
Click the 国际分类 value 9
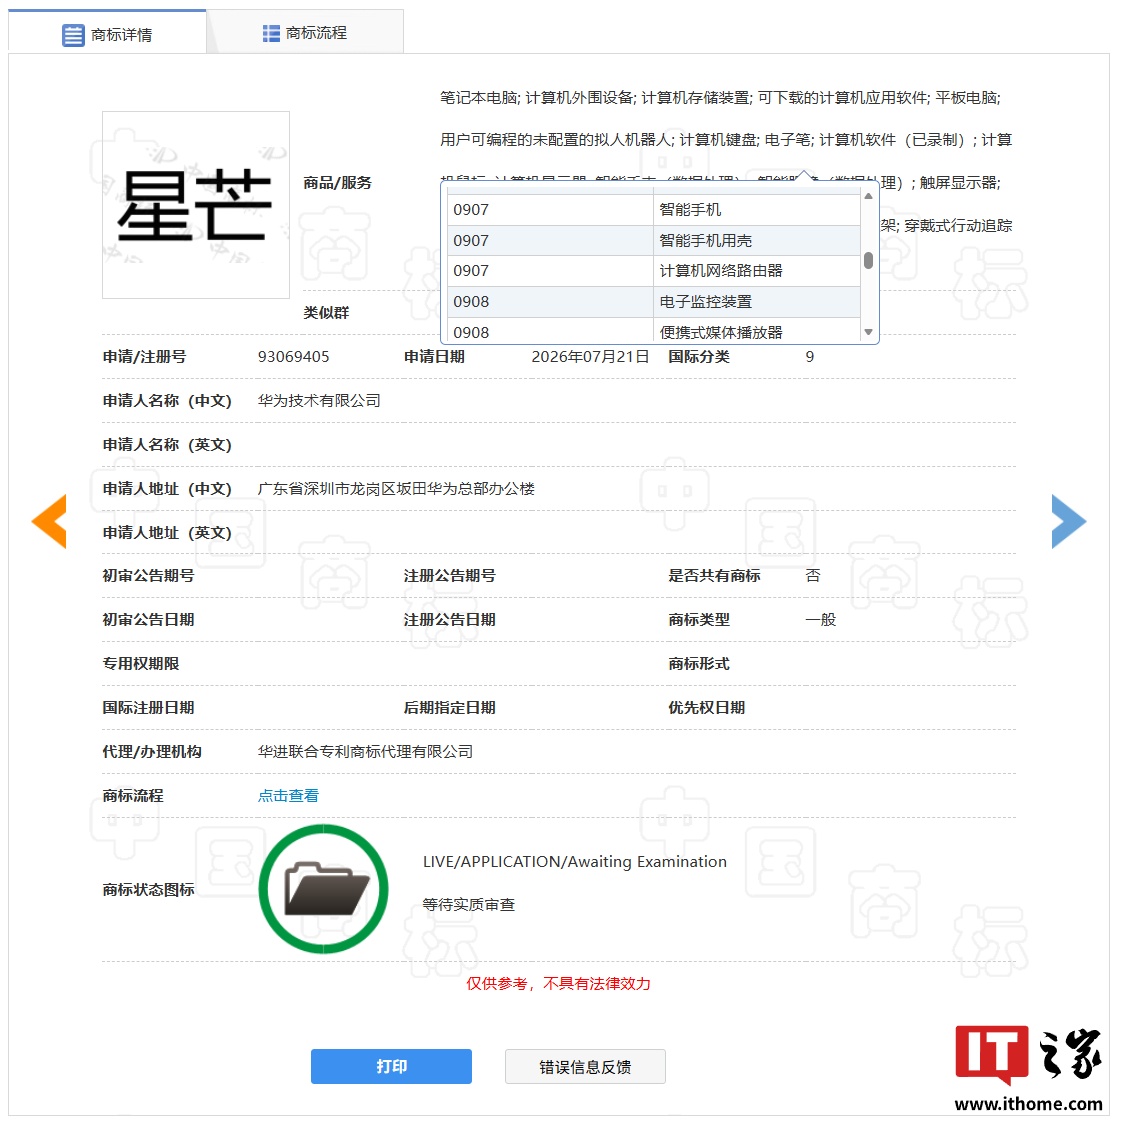[810, 357]
